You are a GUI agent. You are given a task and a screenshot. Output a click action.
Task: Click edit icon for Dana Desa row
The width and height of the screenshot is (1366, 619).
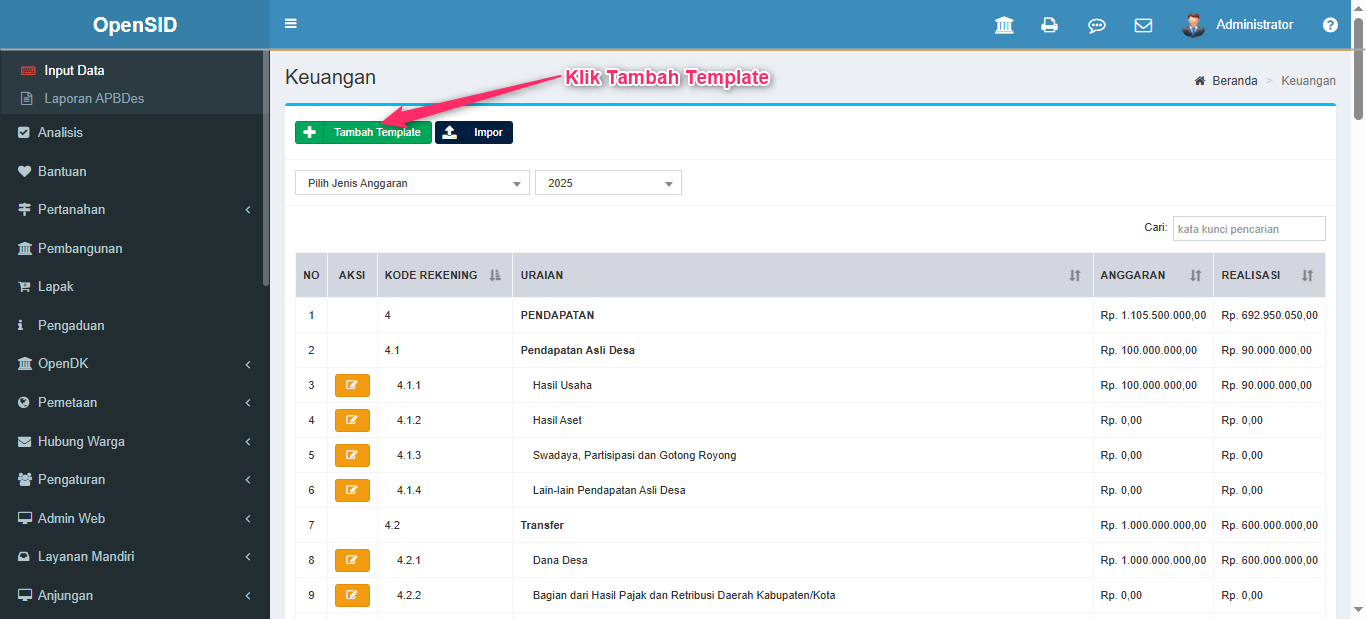(352, 560)
